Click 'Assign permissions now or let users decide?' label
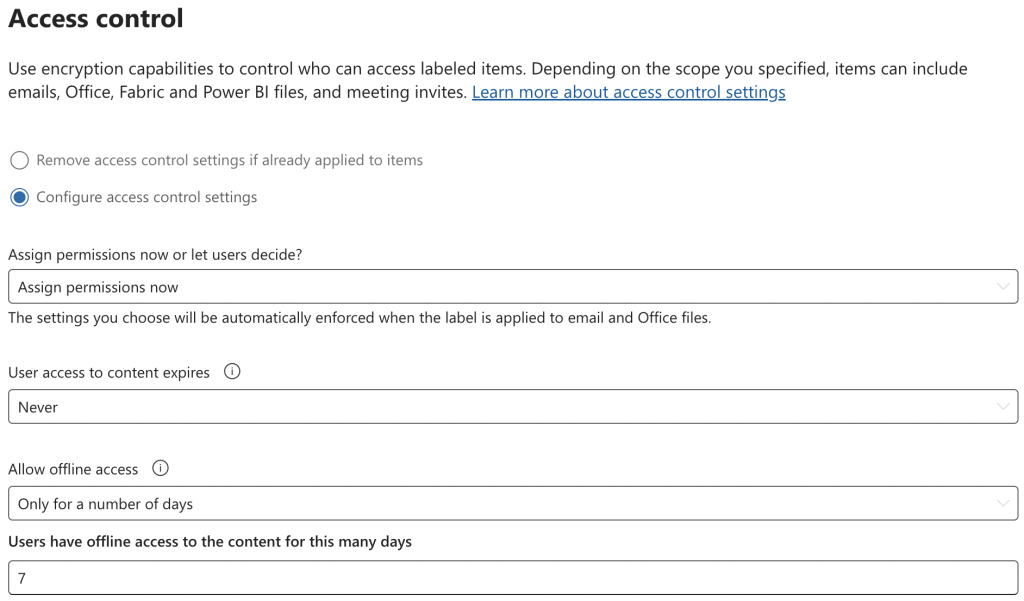The height and width of the screenshot is (601, 1024). pos(155,255)
